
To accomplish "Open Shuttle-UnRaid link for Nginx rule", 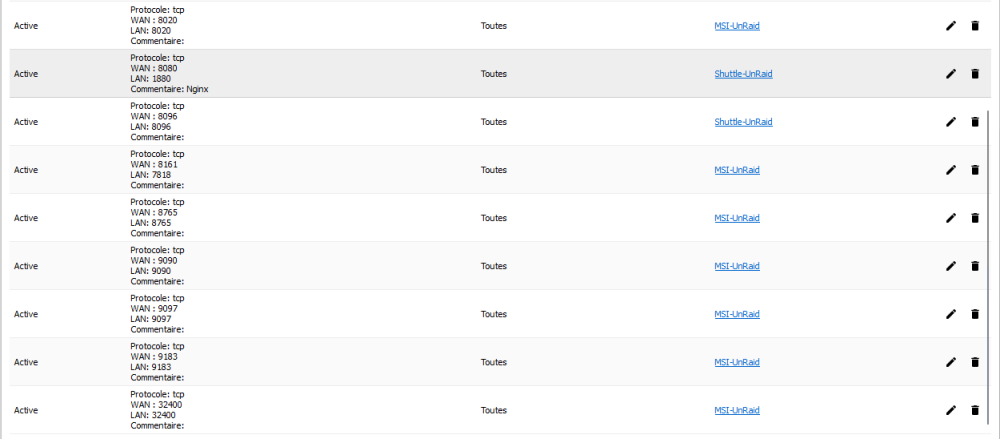I will tap(743, 74).
